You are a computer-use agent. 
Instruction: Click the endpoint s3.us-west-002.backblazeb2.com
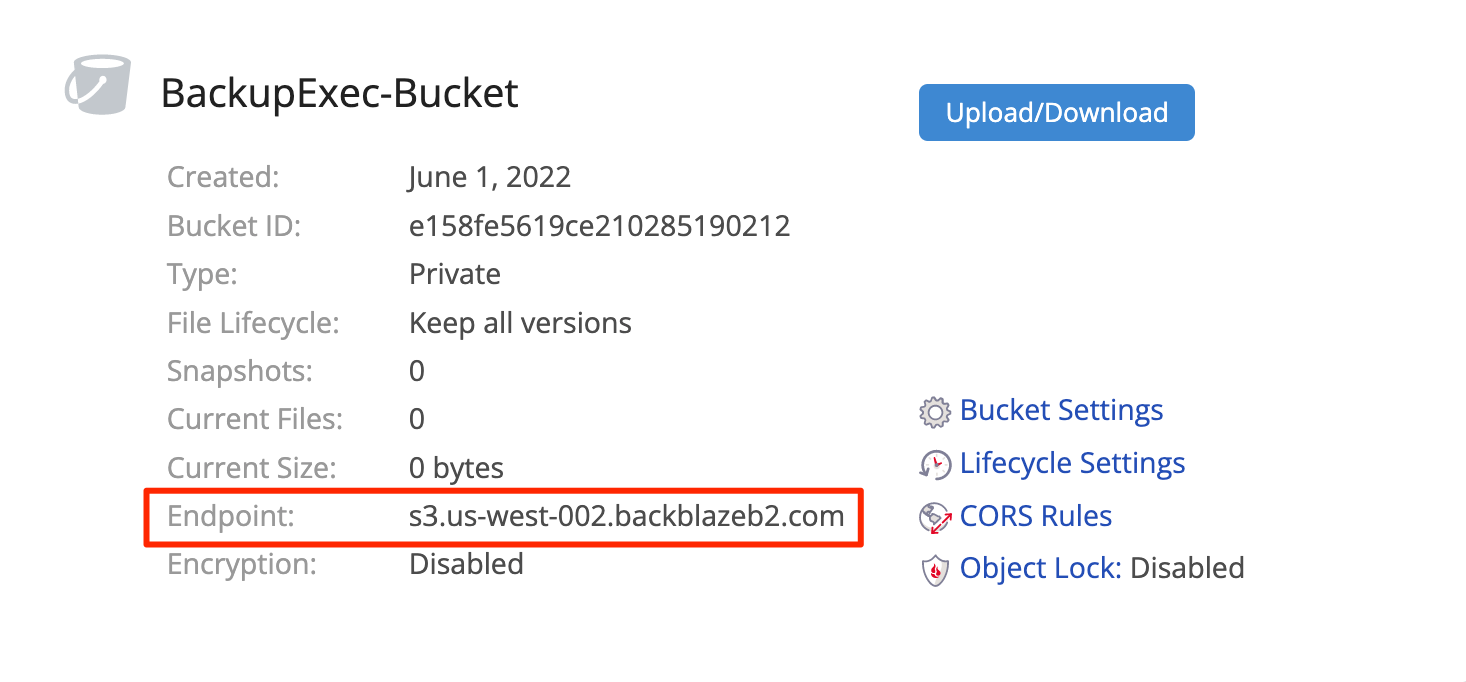(x=627, y=516)
